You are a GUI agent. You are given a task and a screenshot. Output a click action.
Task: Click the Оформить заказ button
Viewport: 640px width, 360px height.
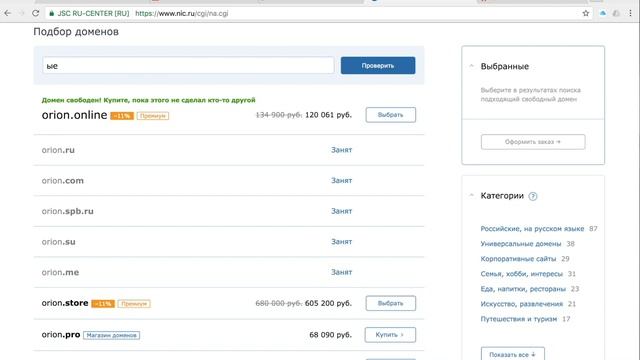click(533, 142)
